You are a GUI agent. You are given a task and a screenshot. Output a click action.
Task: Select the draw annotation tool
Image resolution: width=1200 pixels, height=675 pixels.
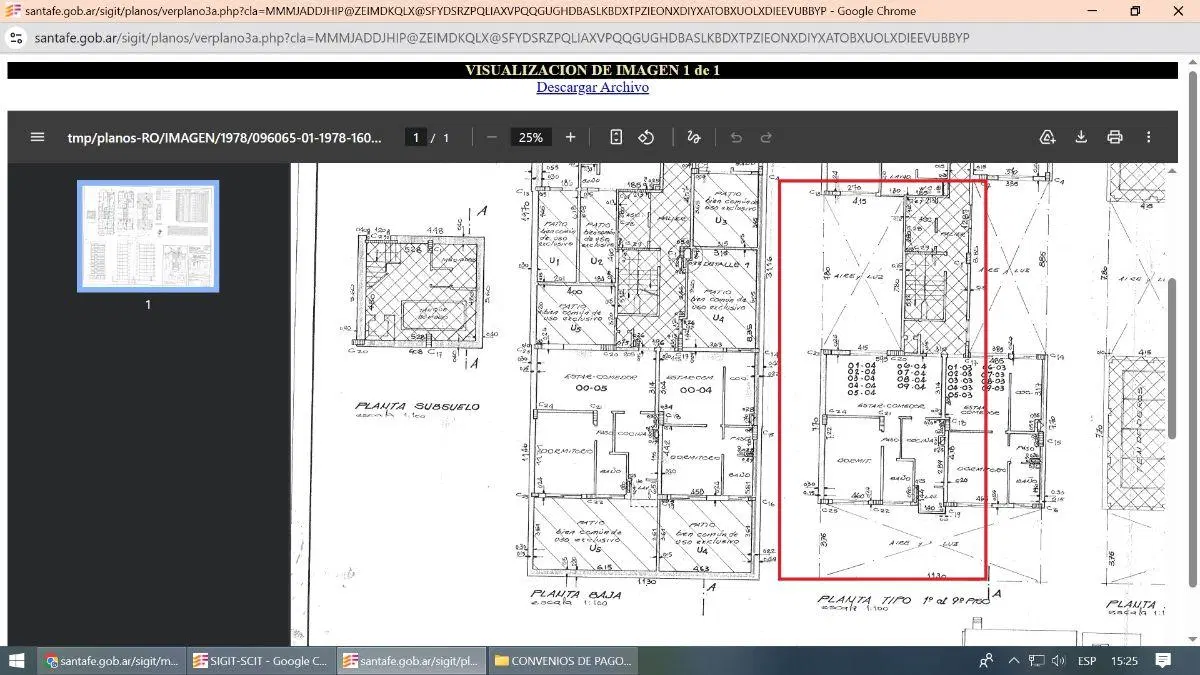pos(694,137)
